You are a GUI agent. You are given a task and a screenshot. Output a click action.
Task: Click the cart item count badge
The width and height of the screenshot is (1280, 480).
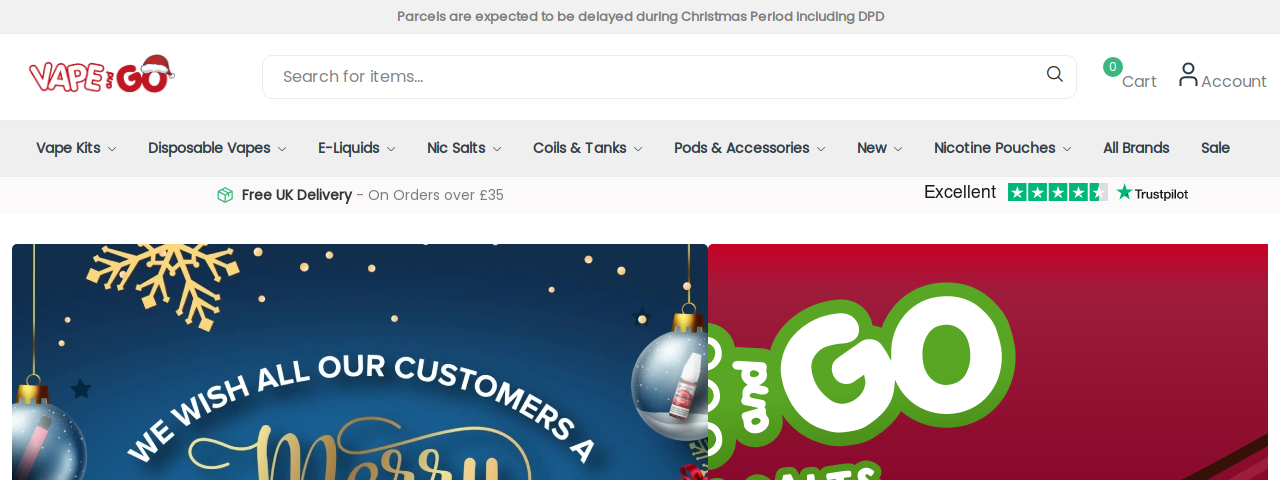(x=1113, y=67)
